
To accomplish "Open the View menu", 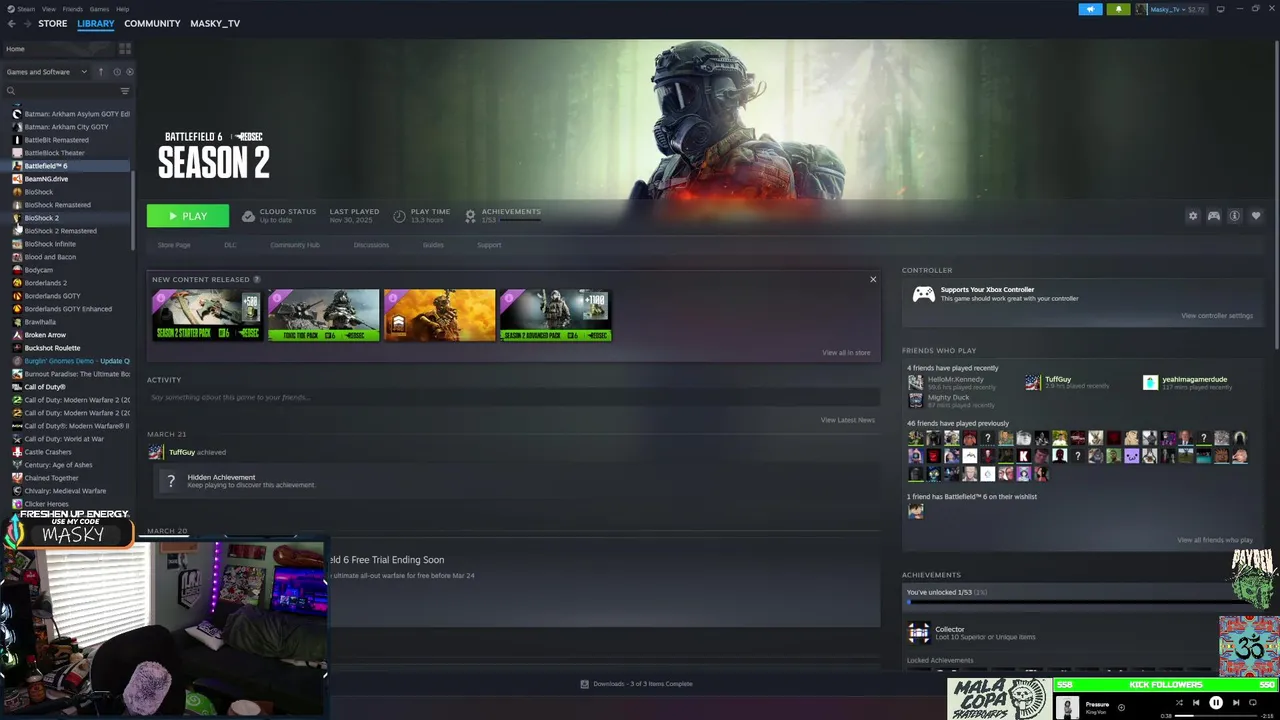I will [48, 9].
